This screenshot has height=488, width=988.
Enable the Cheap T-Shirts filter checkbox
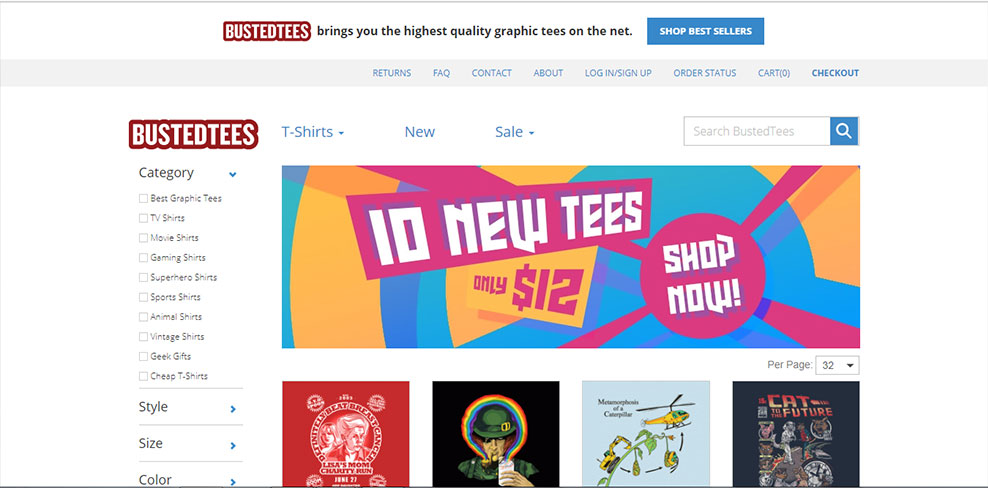(x=143, y=376)
